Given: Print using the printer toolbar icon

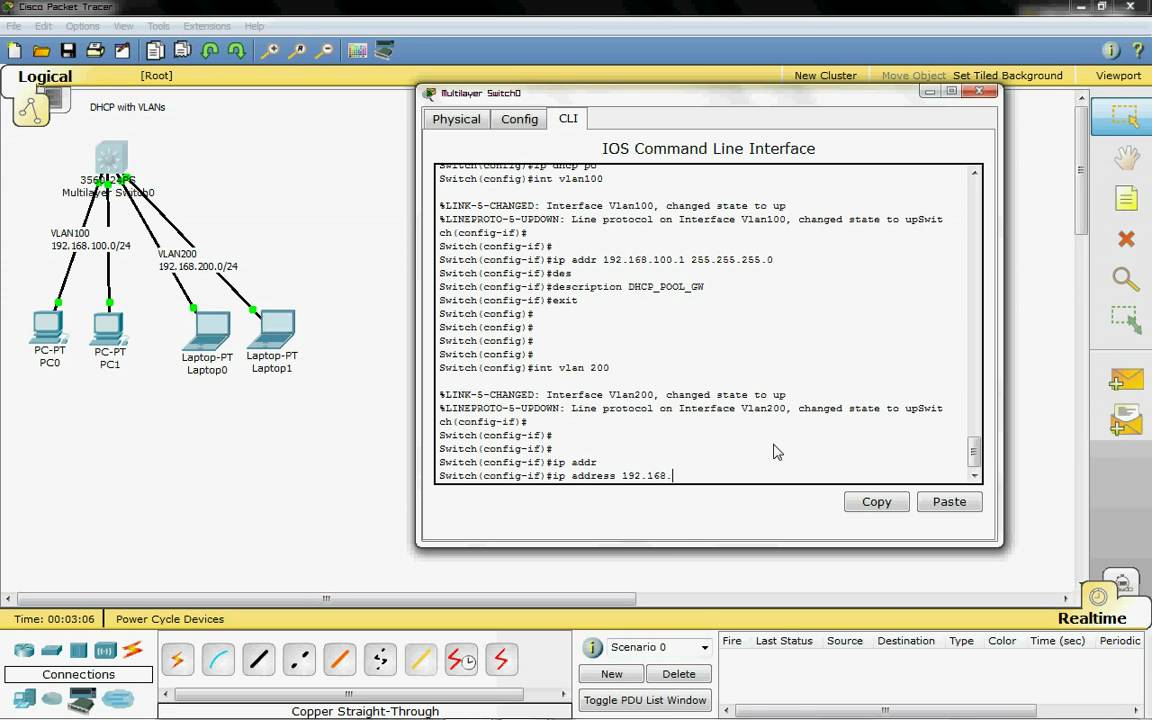Looking at the screenshot, I should 95,50.
